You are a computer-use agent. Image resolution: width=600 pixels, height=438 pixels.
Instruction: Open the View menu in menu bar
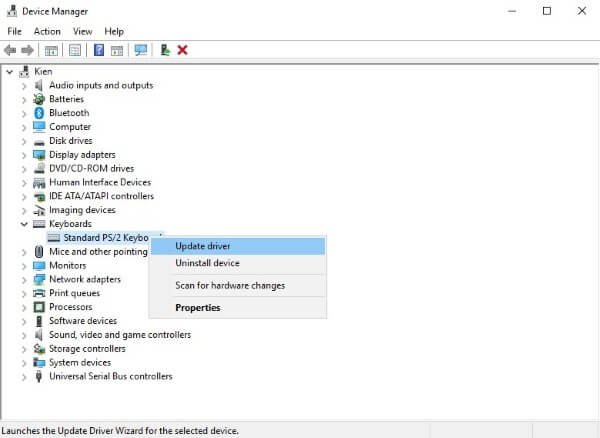click(82, 31)
